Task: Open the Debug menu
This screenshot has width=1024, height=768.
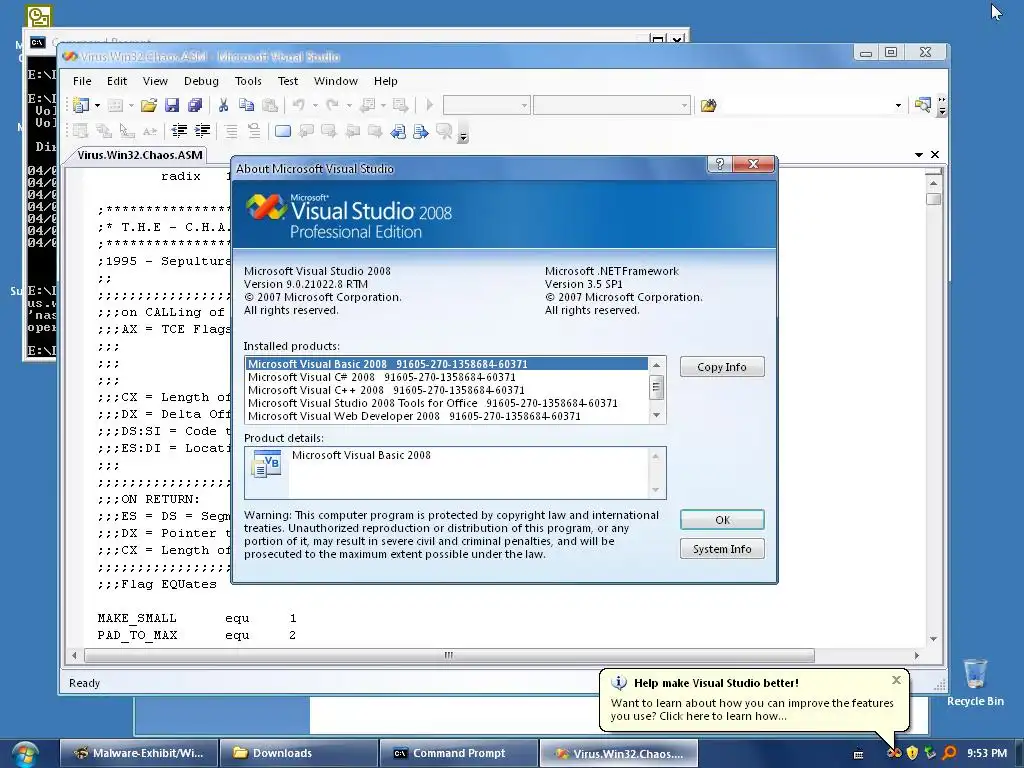Action: point(201,81)
